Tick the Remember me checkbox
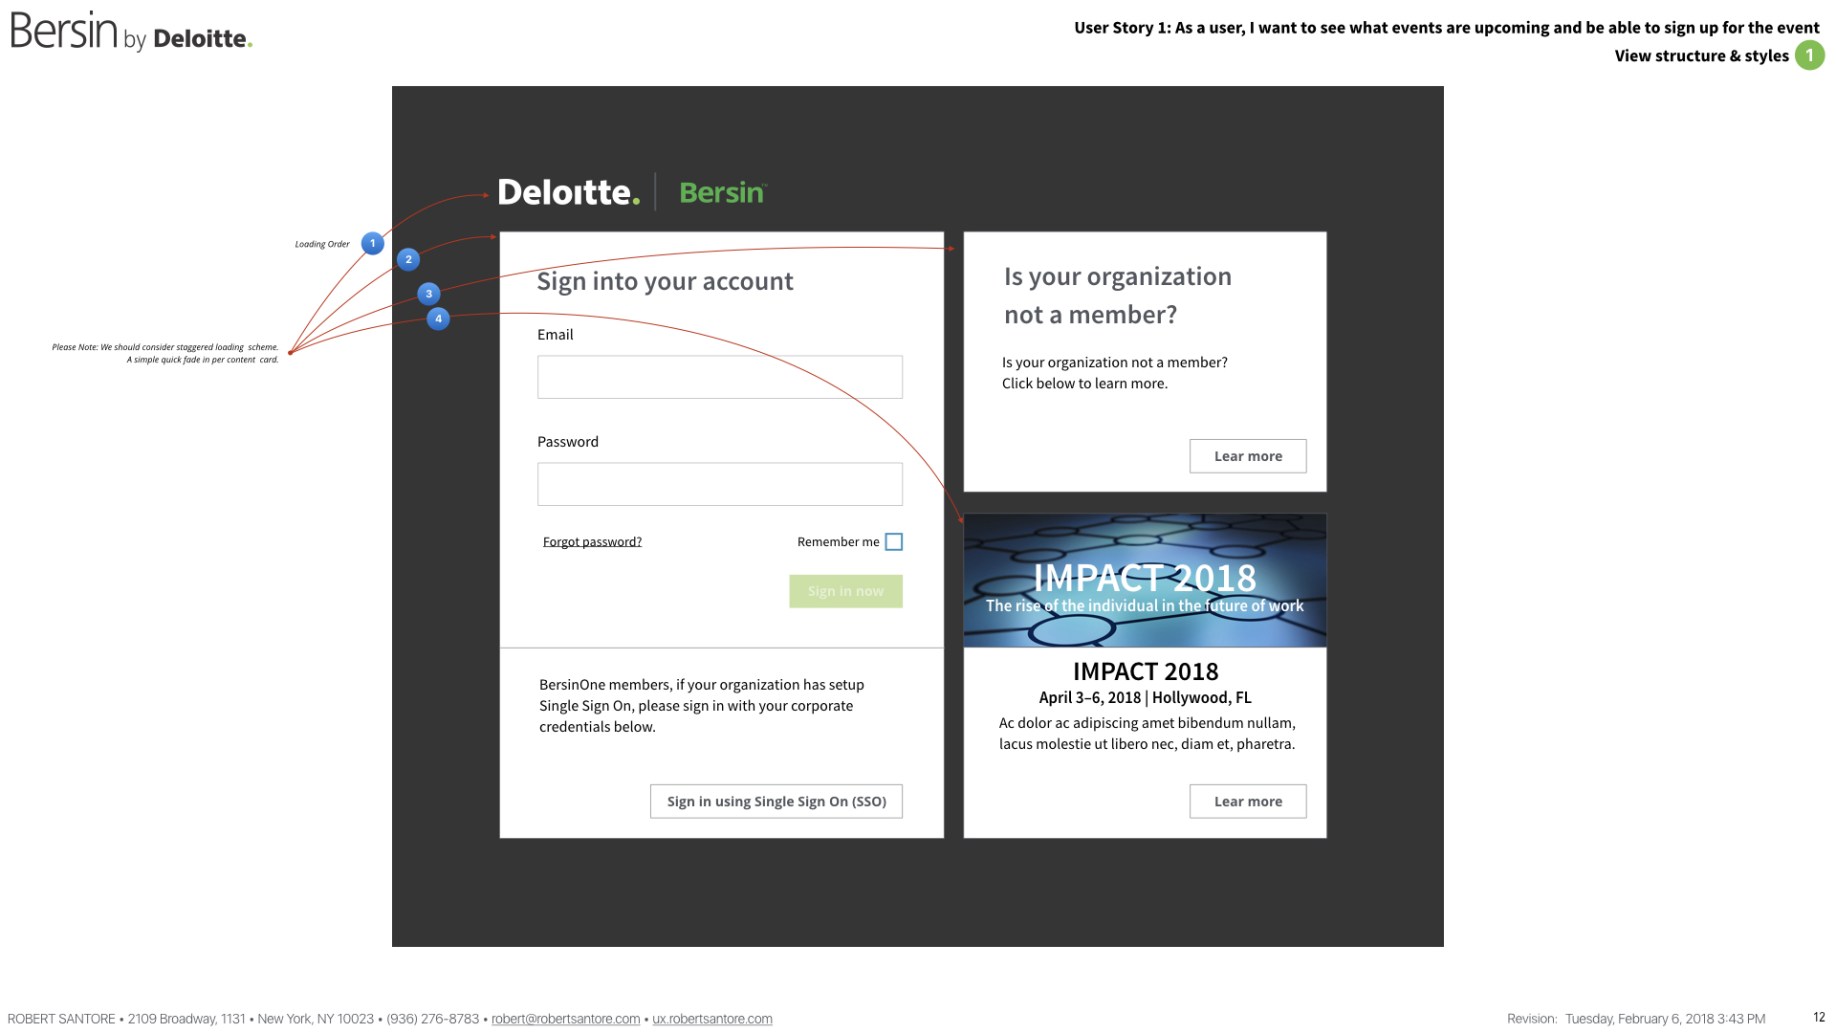 [x=894, y=542]
